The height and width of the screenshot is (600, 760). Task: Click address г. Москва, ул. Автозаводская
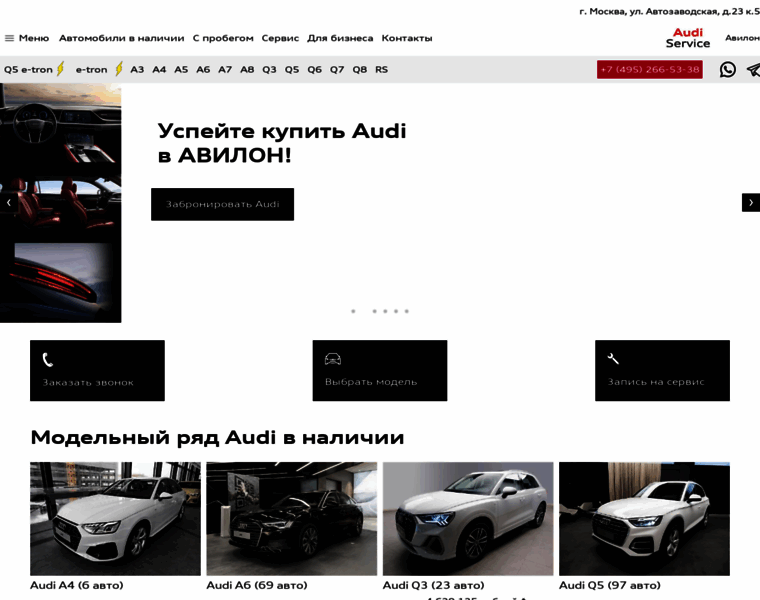669,11
